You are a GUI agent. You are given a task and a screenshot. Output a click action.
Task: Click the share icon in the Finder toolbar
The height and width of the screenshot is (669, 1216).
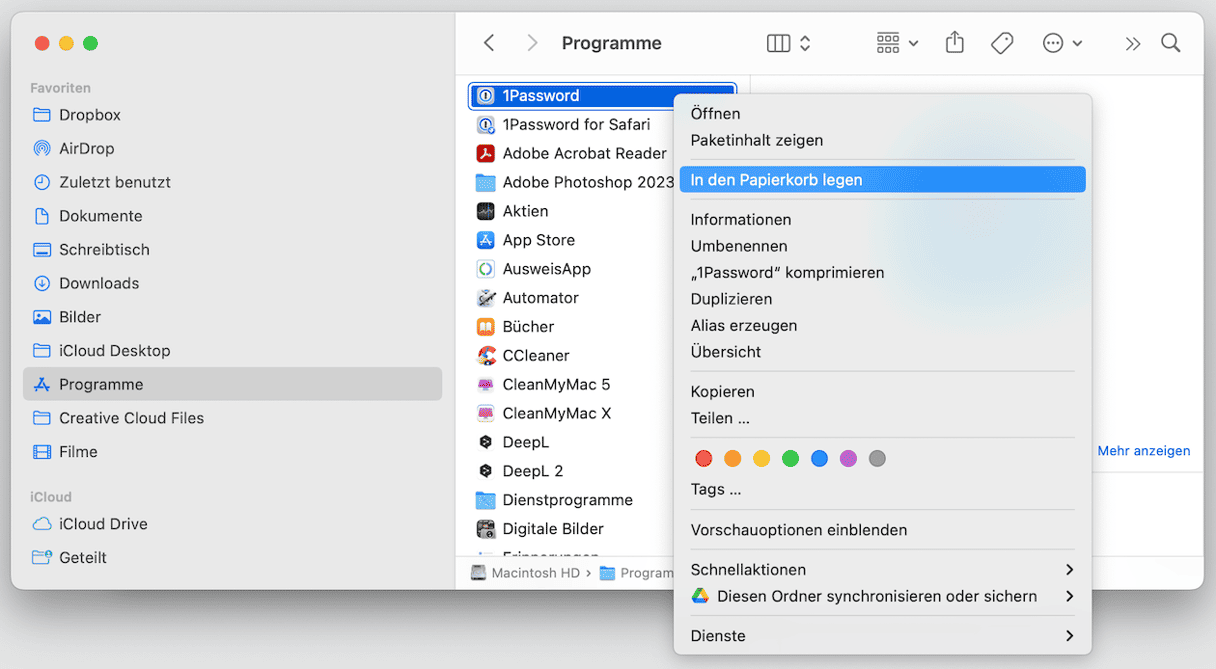pos(955,43)
